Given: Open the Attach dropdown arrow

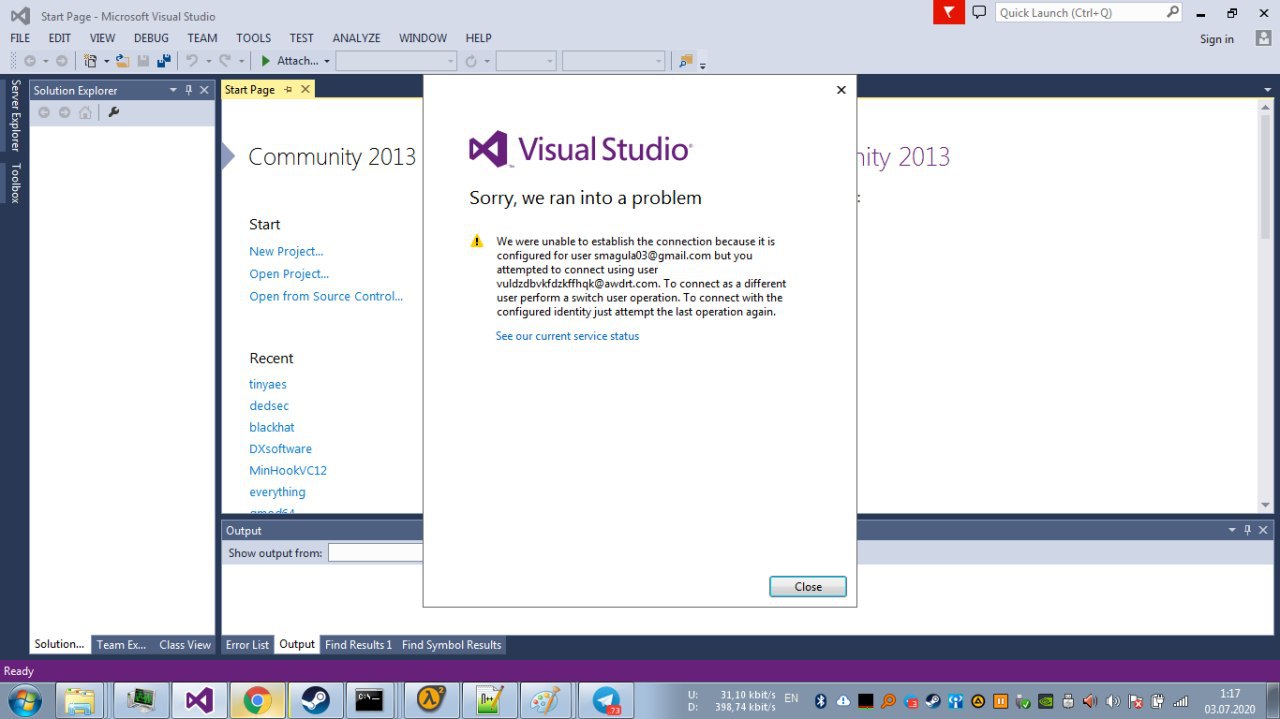Looking at the screenshot, I should (326, 61).
